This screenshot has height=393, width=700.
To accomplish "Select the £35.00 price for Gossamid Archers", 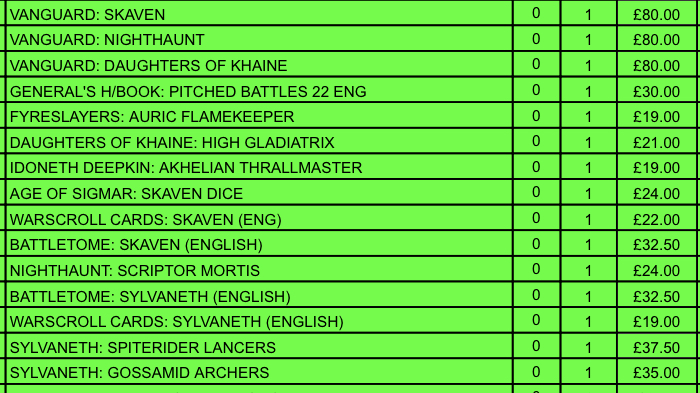I will click(656, 372).
